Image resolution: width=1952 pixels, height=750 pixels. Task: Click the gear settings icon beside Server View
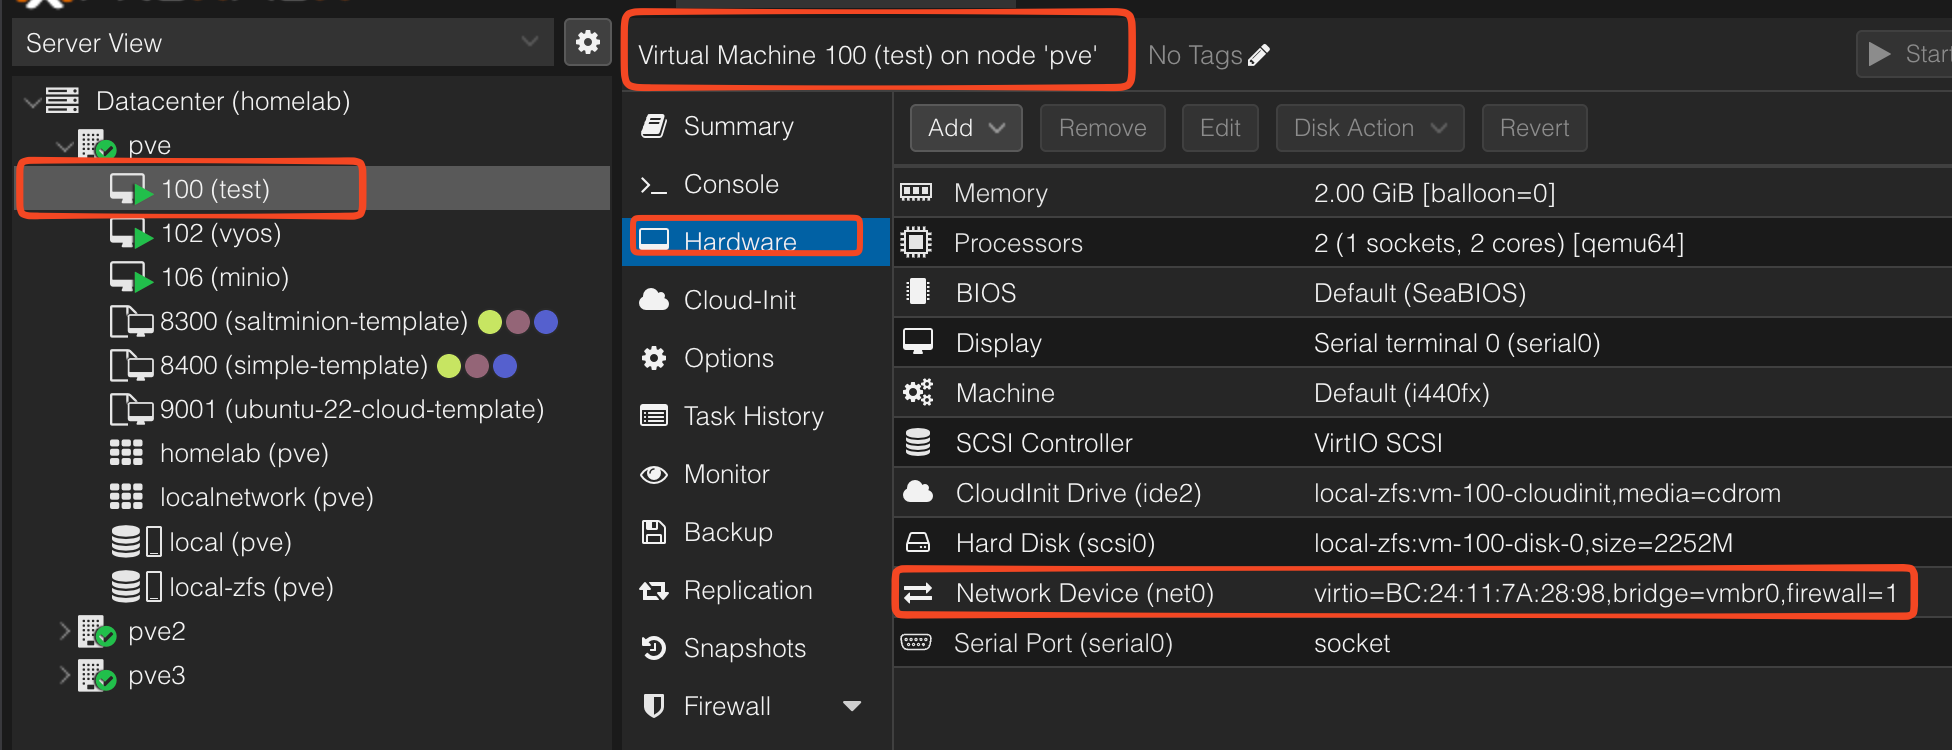click(x=587, y=42)
